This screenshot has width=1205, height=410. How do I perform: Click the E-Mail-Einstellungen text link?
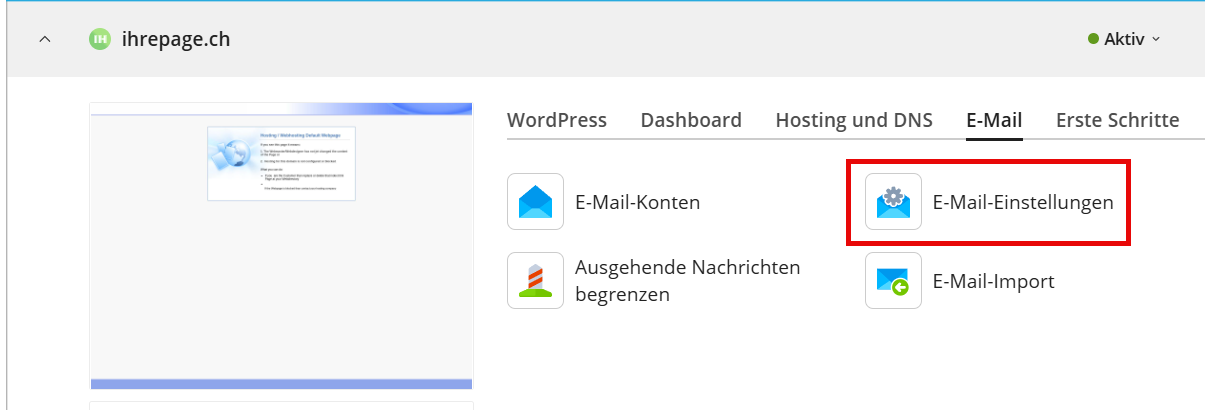(x=1022, y=202)
